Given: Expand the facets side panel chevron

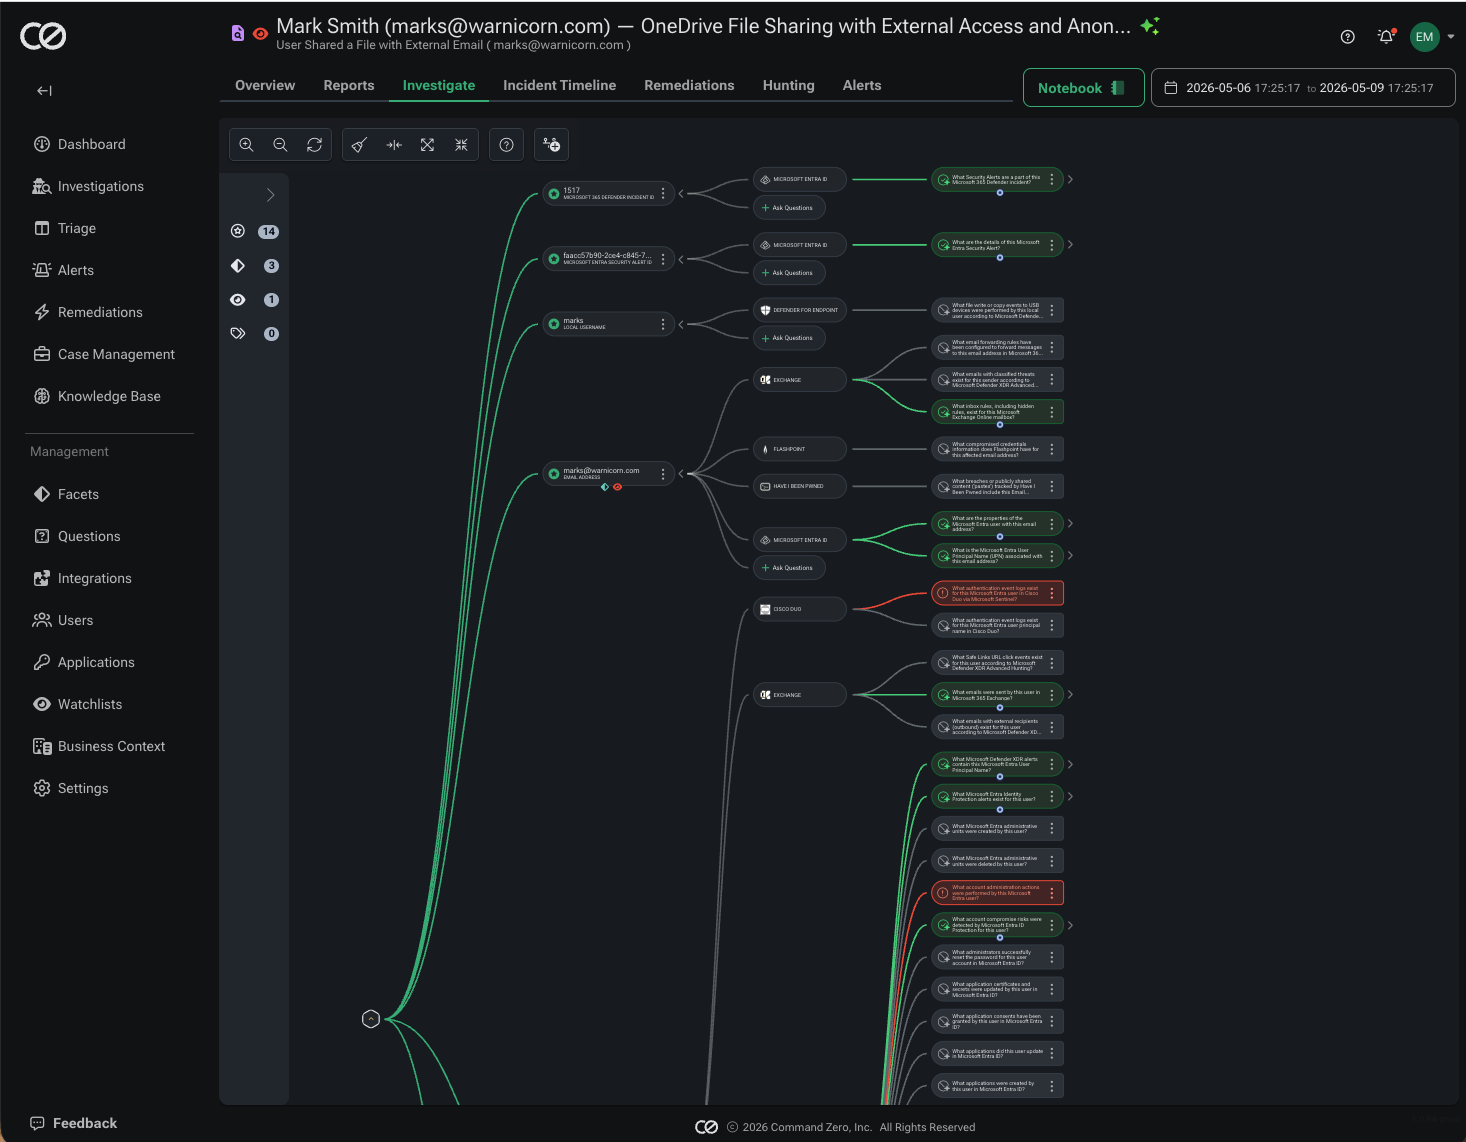Looking at the screenshot, I should tap(270, 195).
